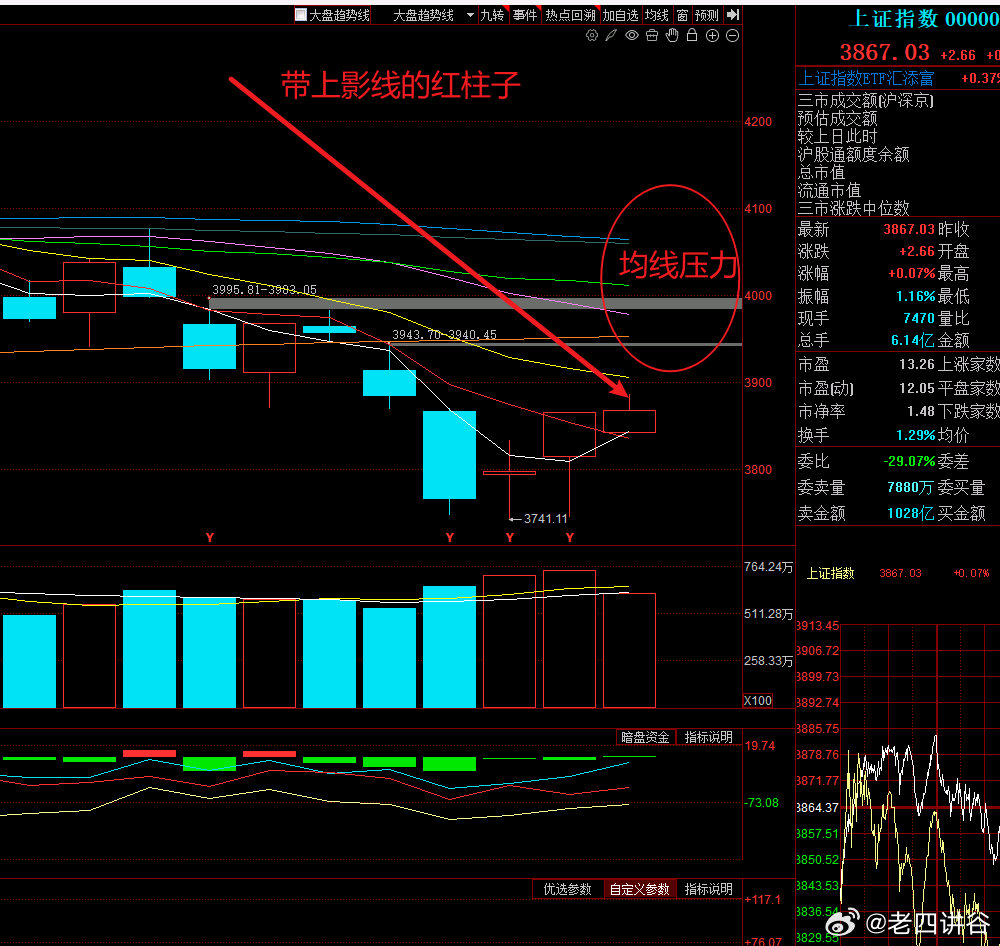Click the 均线 toolbar button
Screen dimensions: 1000x946
[x=657, y=15]
